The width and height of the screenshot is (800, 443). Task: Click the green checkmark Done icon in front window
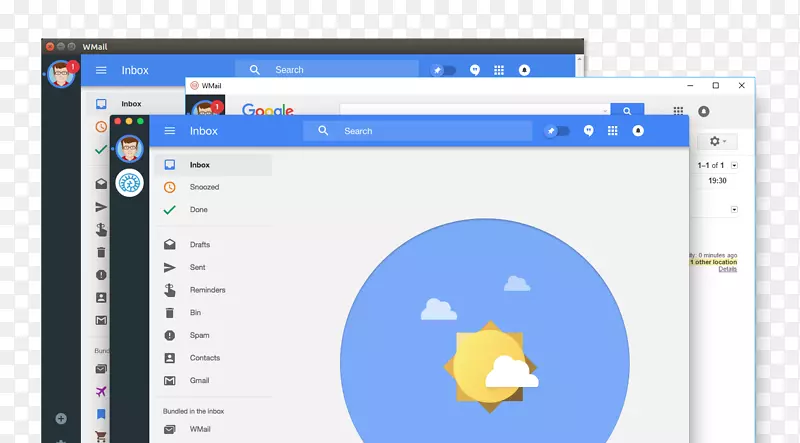pyautogui.click(x=169, y=210)
